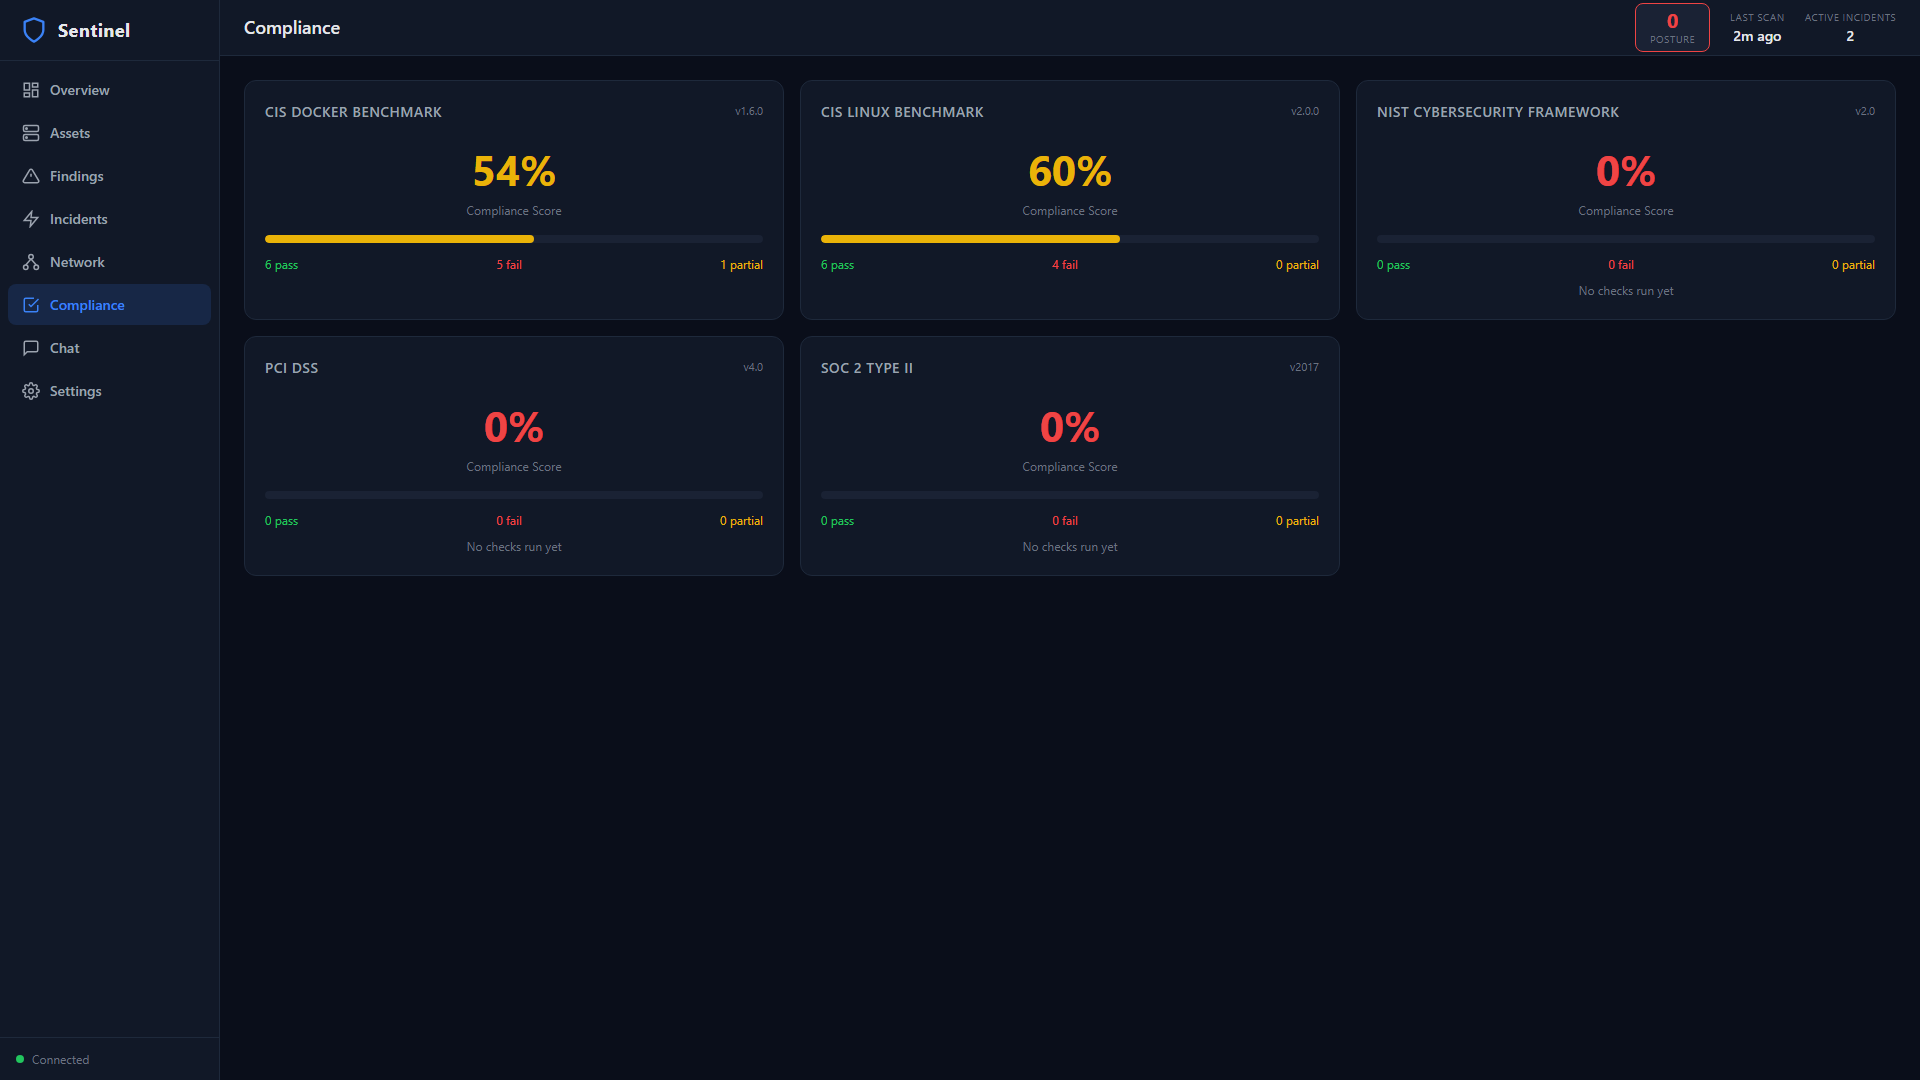
Task: Select the PCI DSS compliance card title
Action: pos(291,368)
